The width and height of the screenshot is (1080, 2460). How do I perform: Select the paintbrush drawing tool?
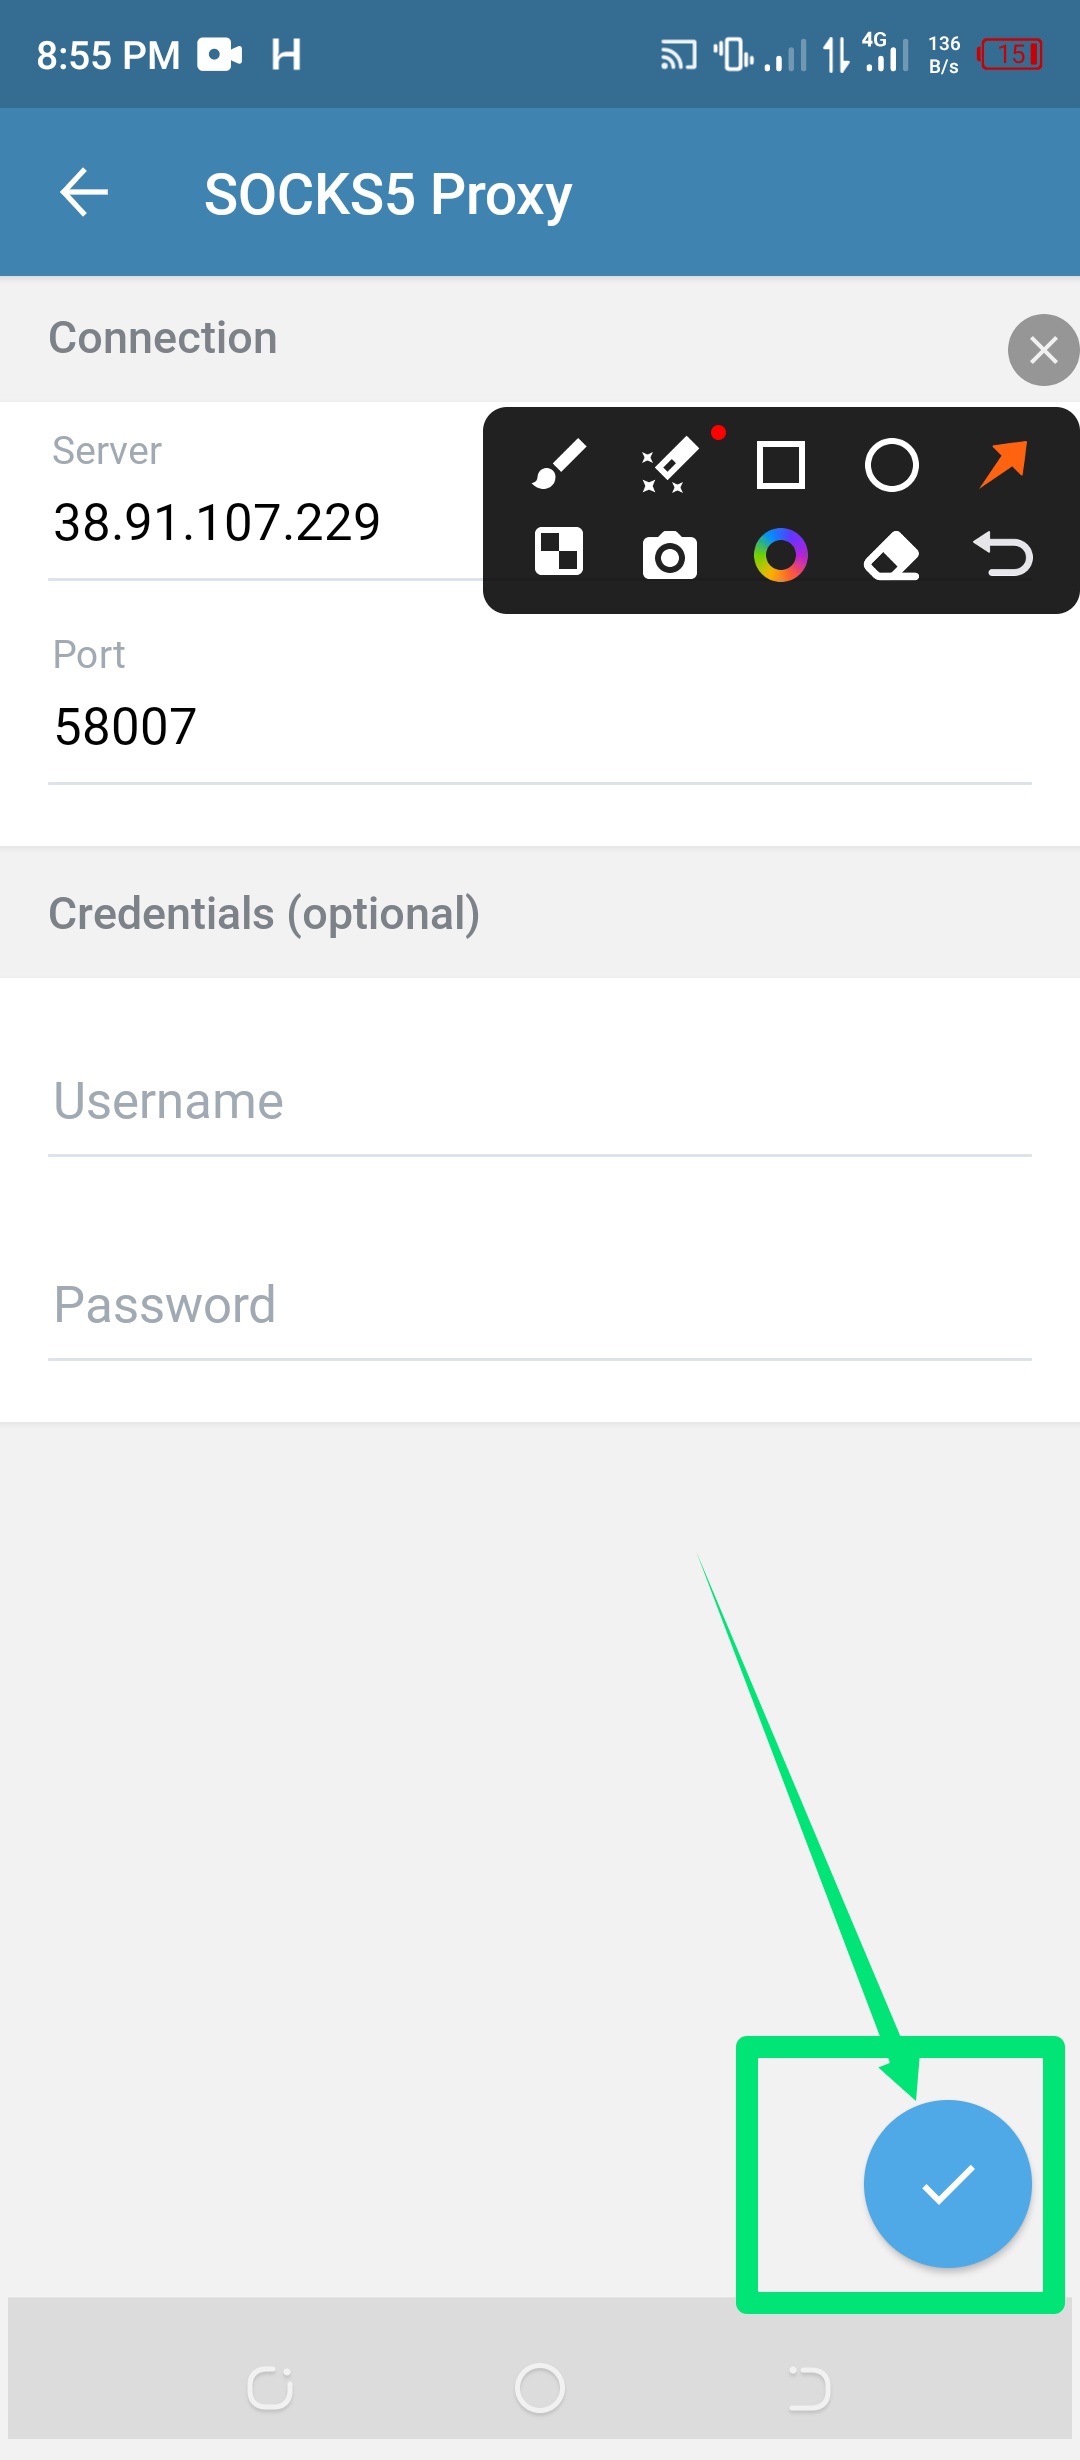click(559, 465)
